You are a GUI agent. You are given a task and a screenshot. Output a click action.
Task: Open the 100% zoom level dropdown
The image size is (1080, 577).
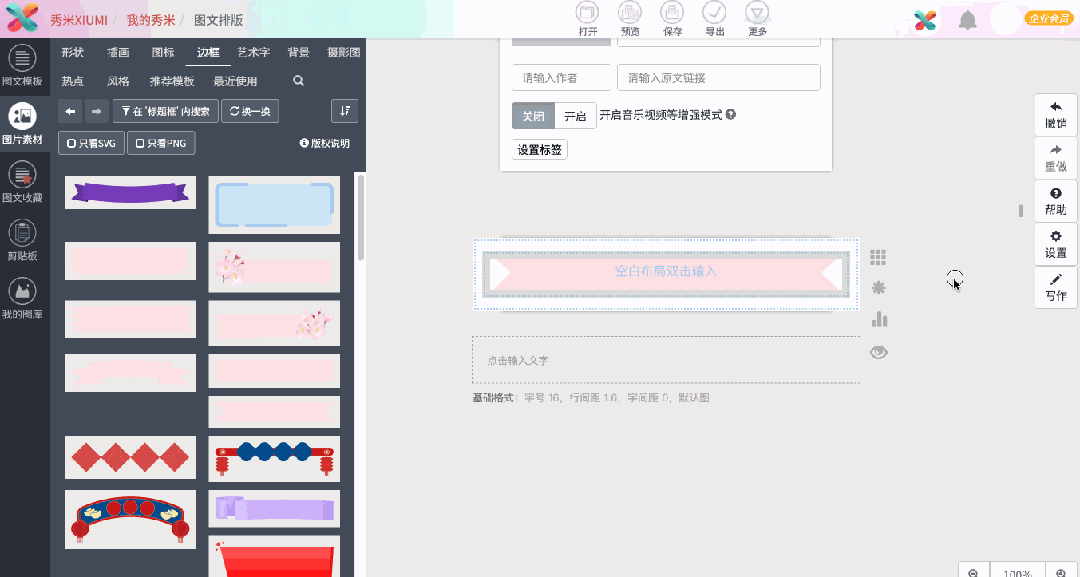tap(1020, 571)
